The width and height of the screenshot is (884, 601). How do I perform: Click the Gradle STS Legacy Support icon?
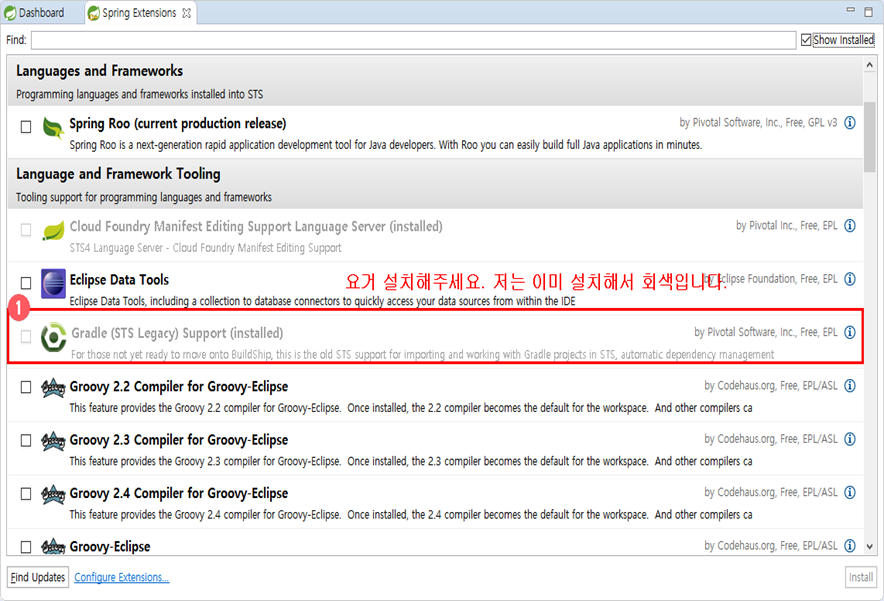click(x=53, y=337)
